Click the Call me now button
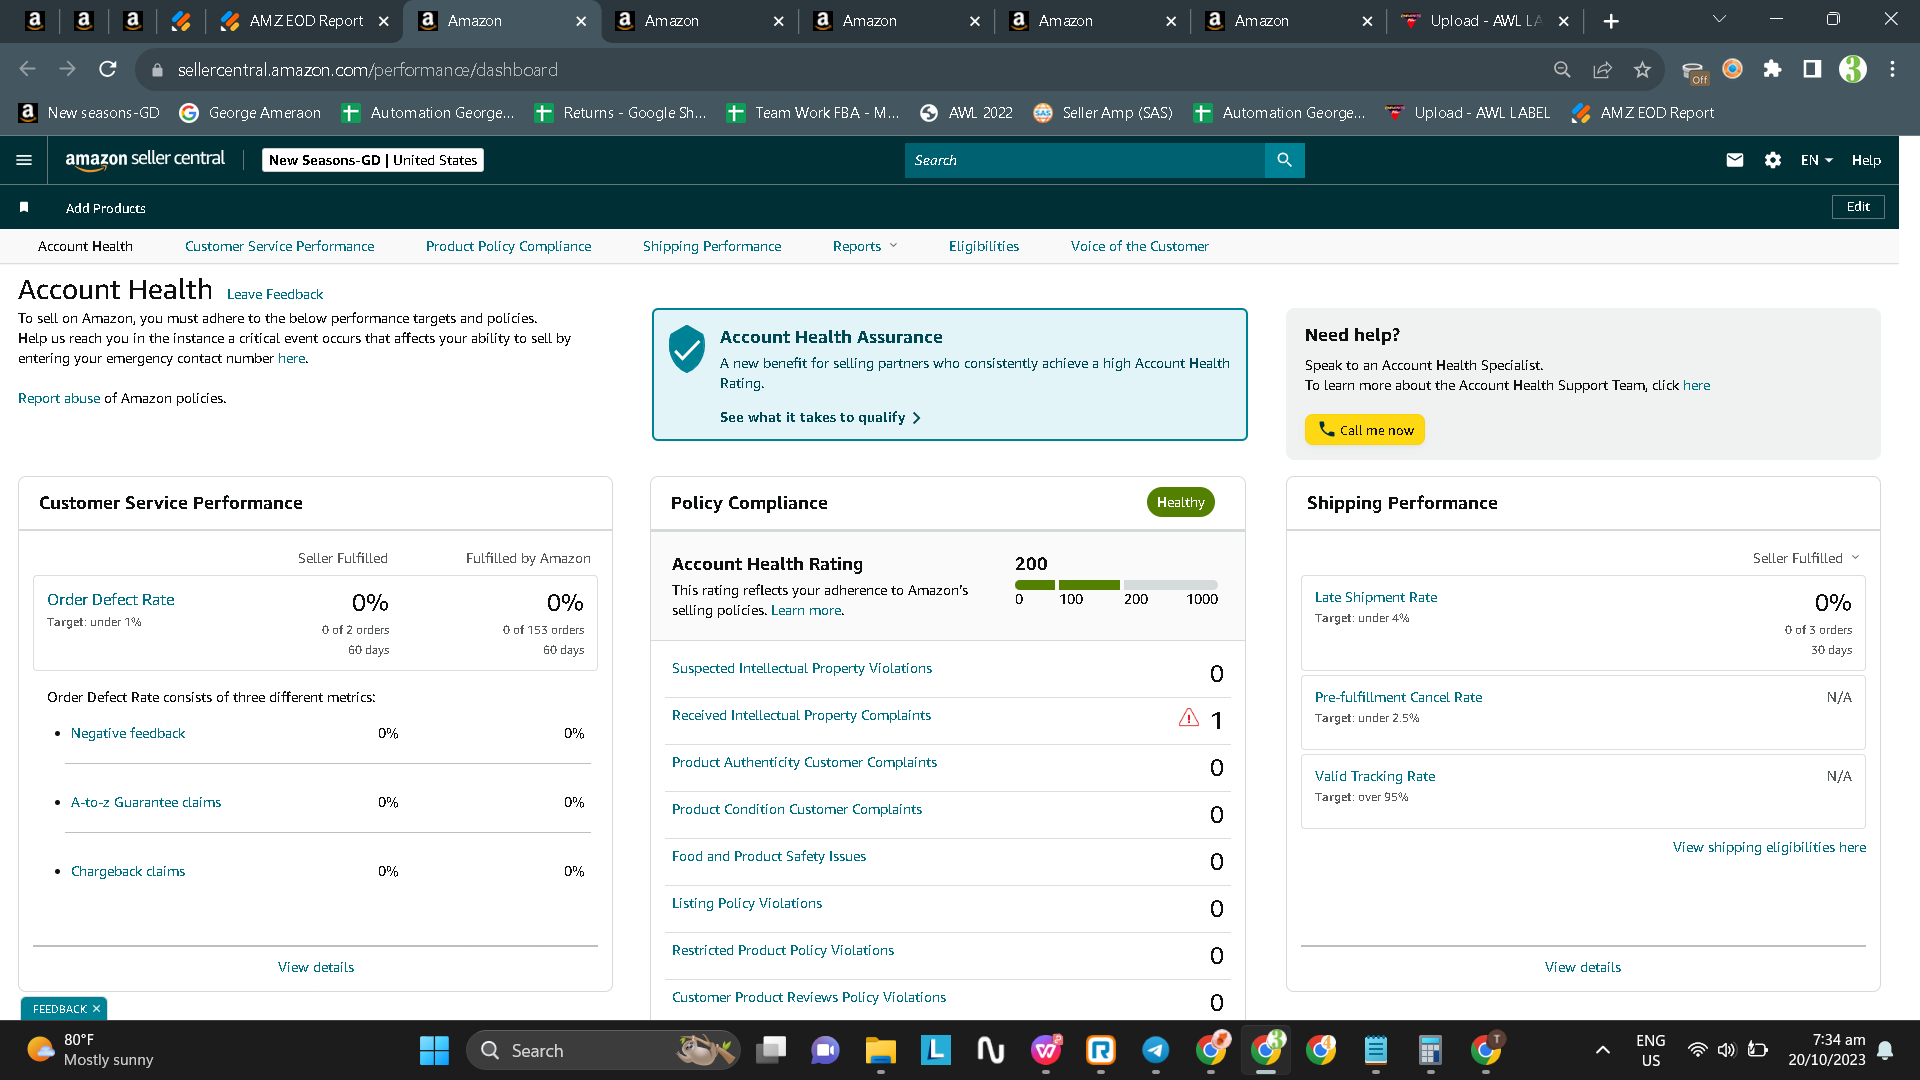This screenshot has width=1920, height=1080. (1365, 430)
